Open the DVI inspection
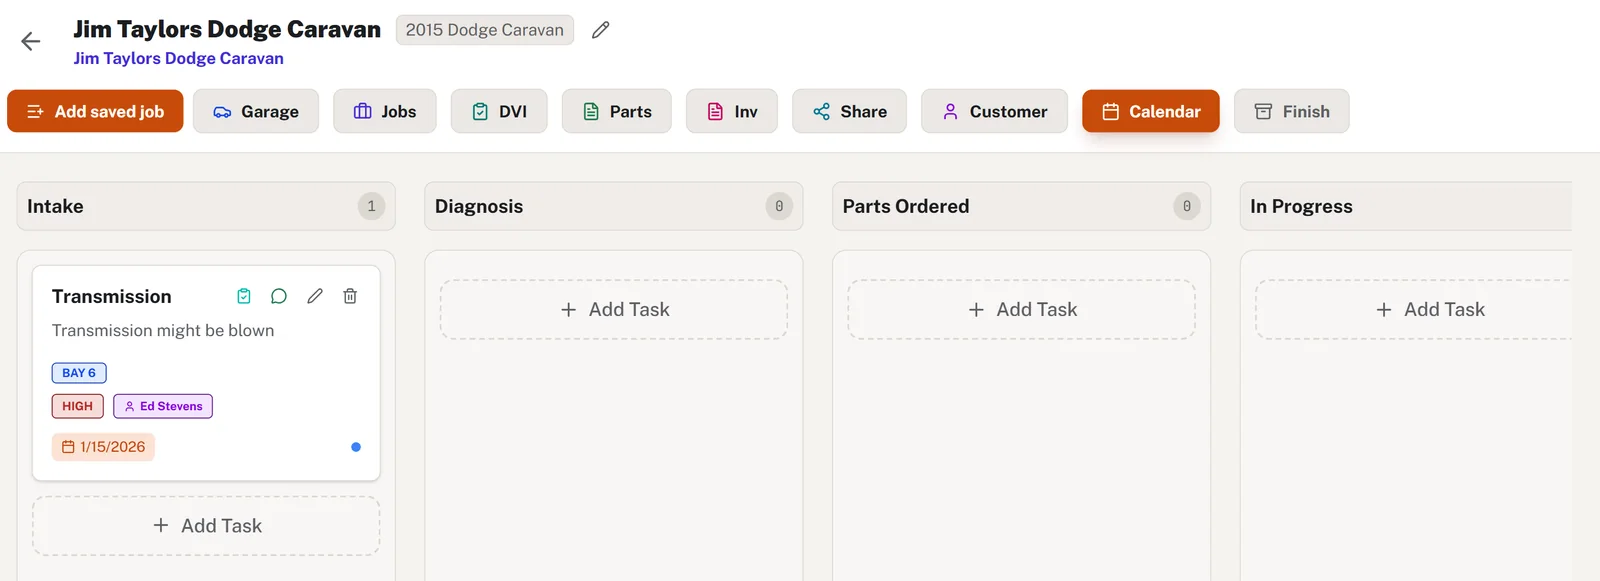The height and width of the screenshot is (581, 1600). 499,111
